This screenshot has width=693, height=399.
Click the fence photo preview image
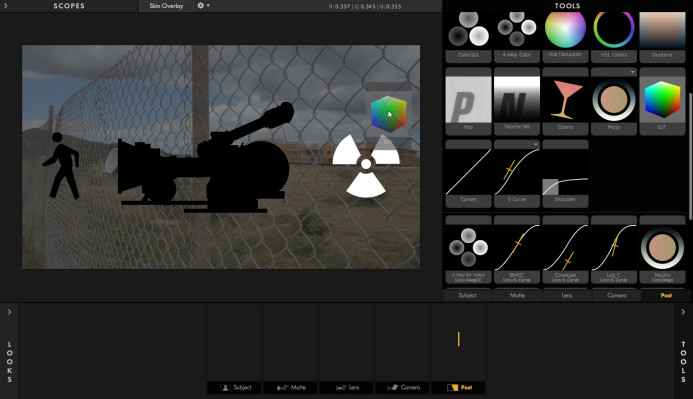[221, 157]
